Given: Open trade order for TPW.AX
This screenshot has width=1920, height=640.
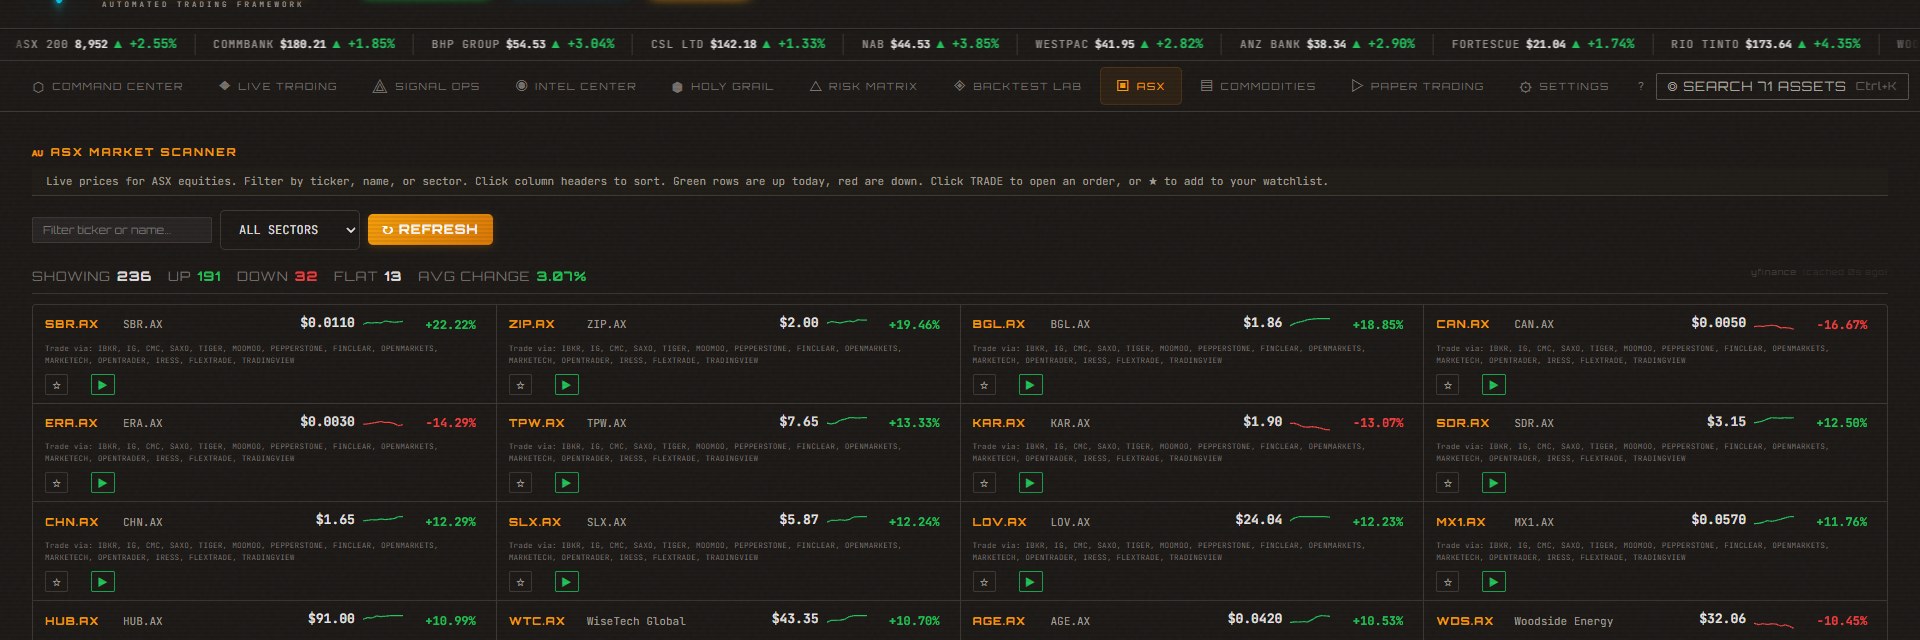Looking at the screenshot, I should tap(566, 483).
